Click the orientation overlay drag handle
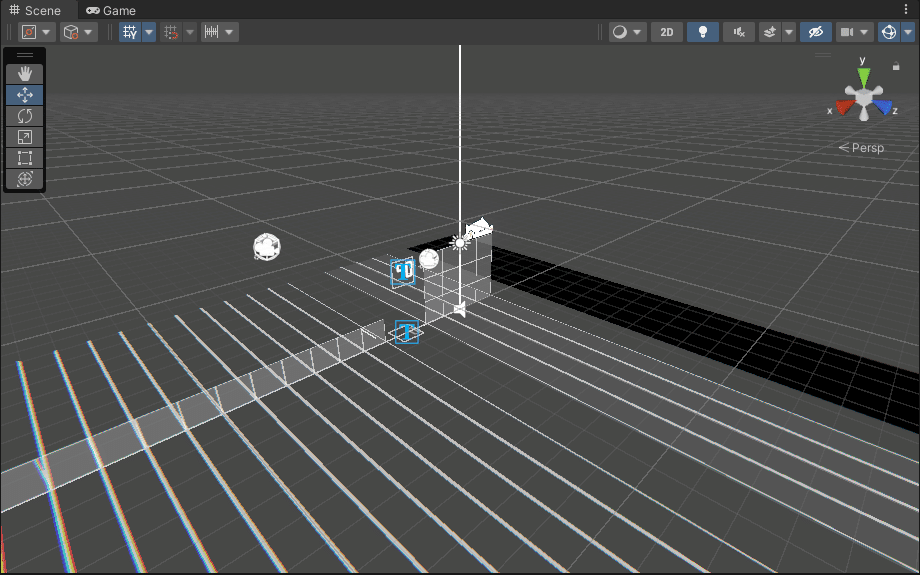920x575 pixels. [823, 55]
